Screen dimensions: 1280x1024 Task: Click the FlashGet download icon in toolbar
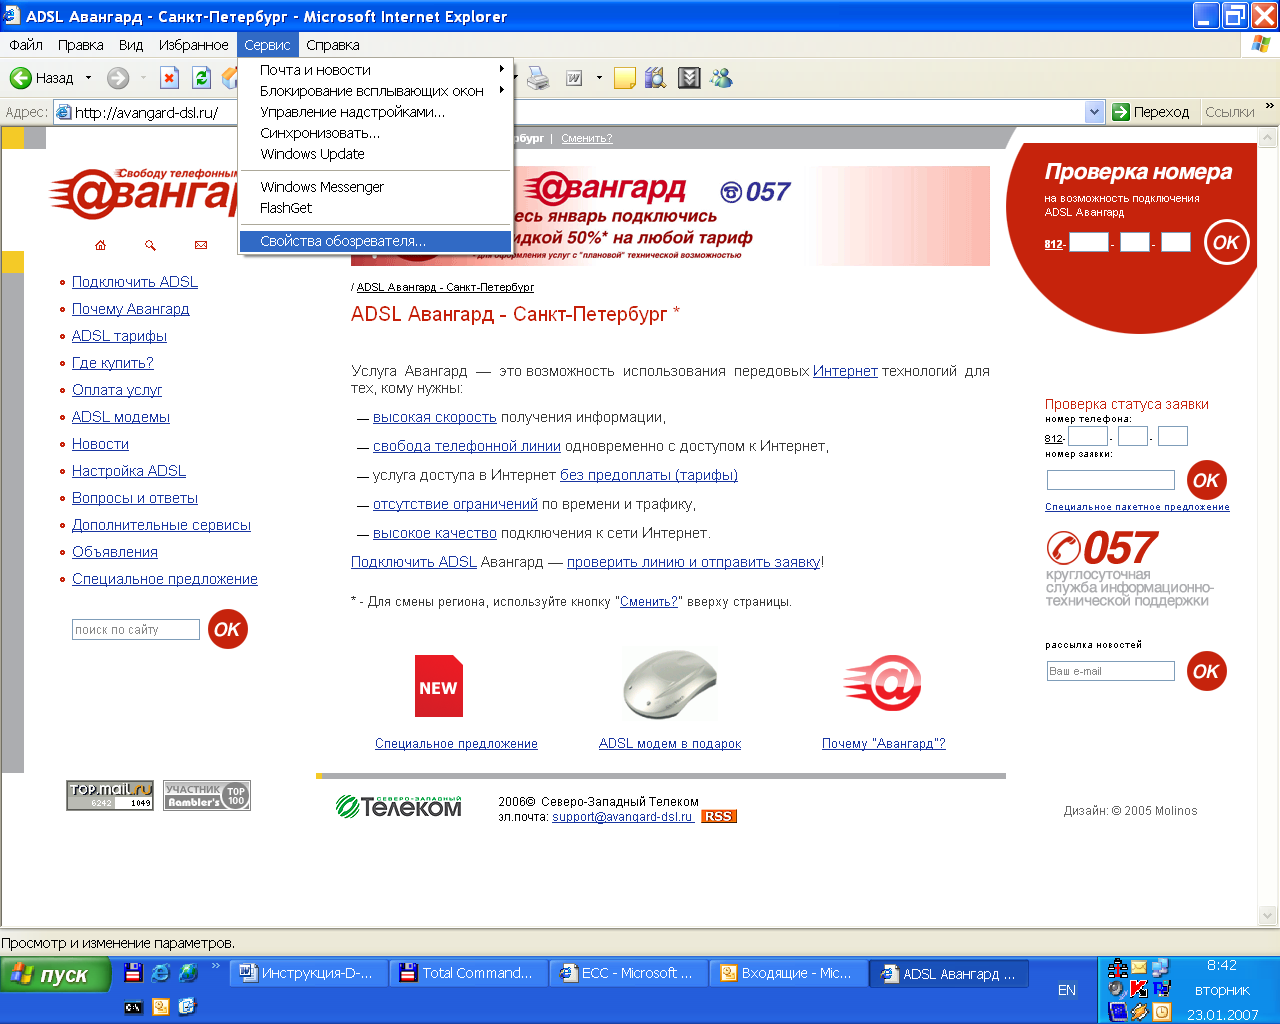tap(689, 78)
